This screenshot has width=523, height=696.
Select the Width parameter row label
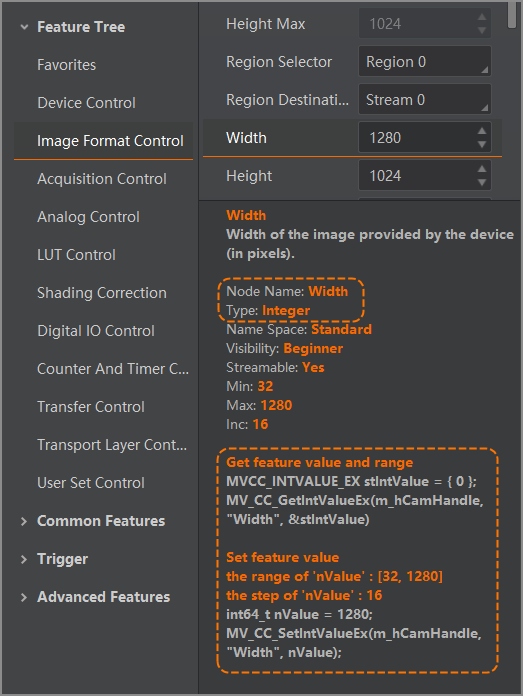tap(246, 138)
